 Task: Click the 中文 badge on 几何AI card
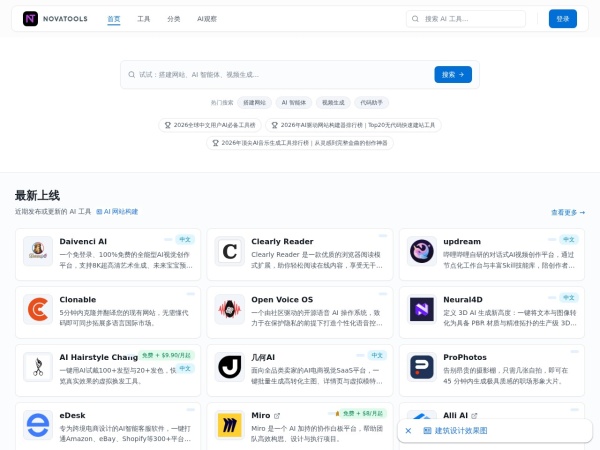pos(377,355)
